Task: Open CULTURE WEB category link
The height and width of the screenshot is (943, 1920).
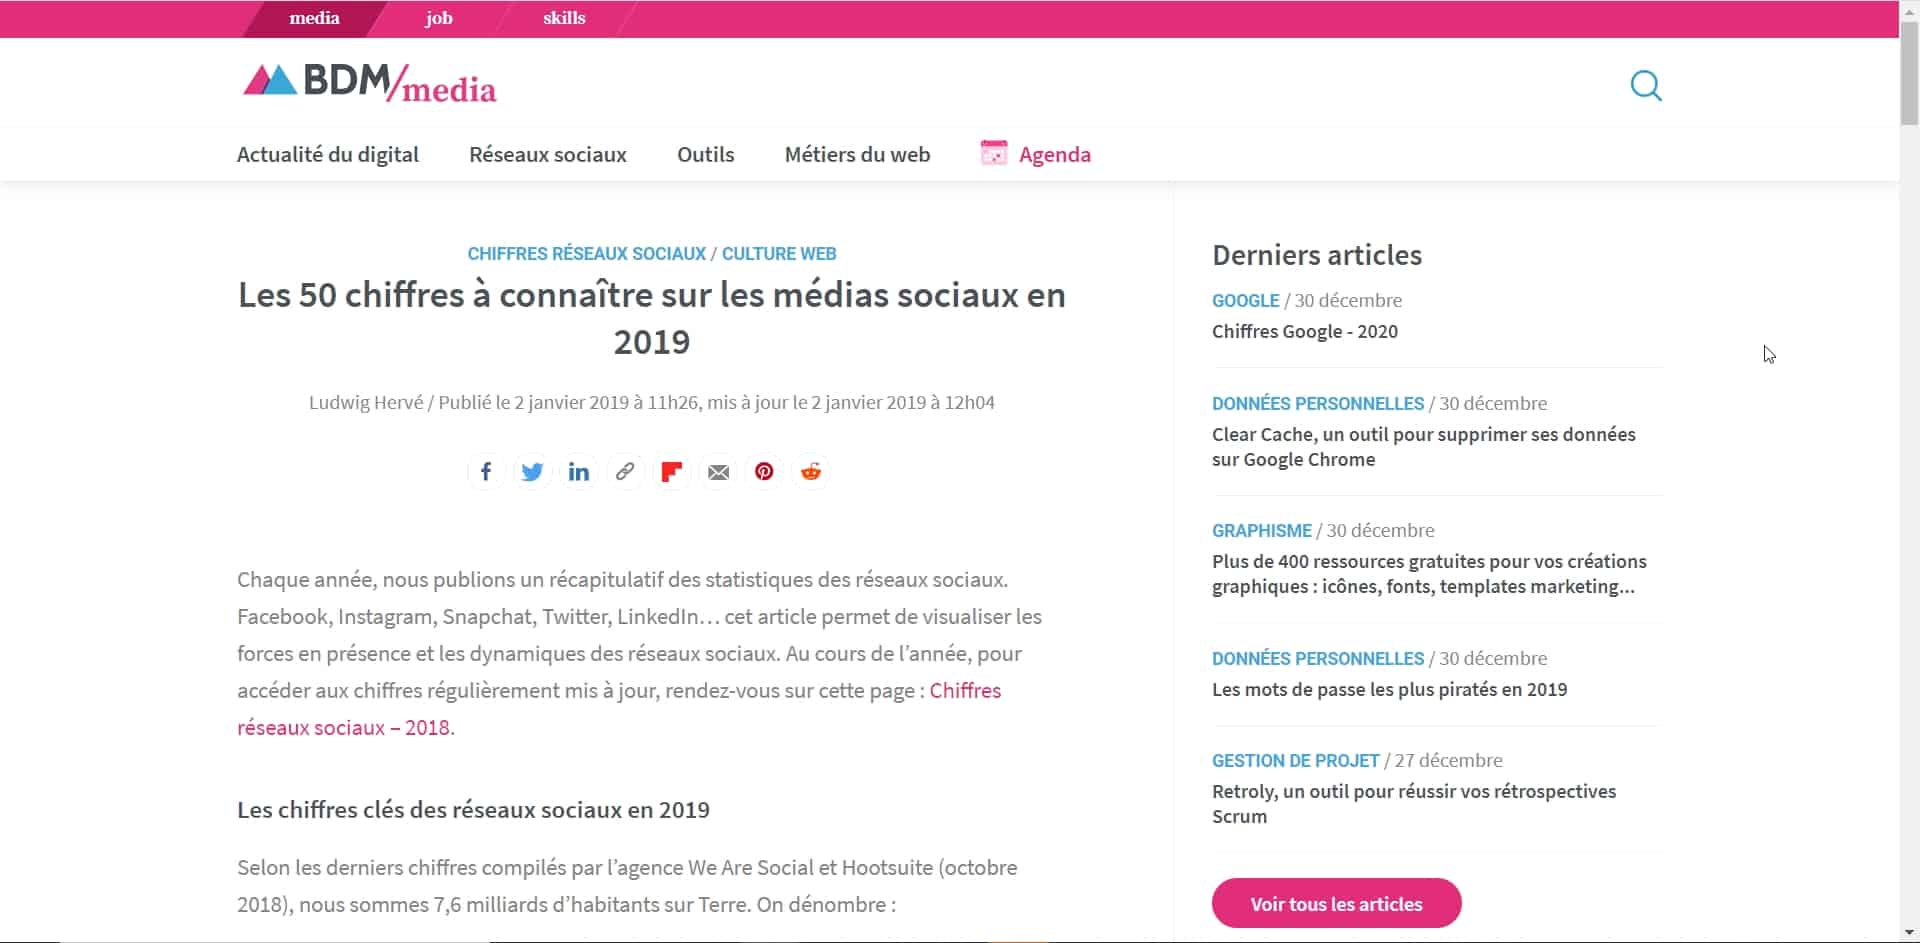Action: (779, 254)
